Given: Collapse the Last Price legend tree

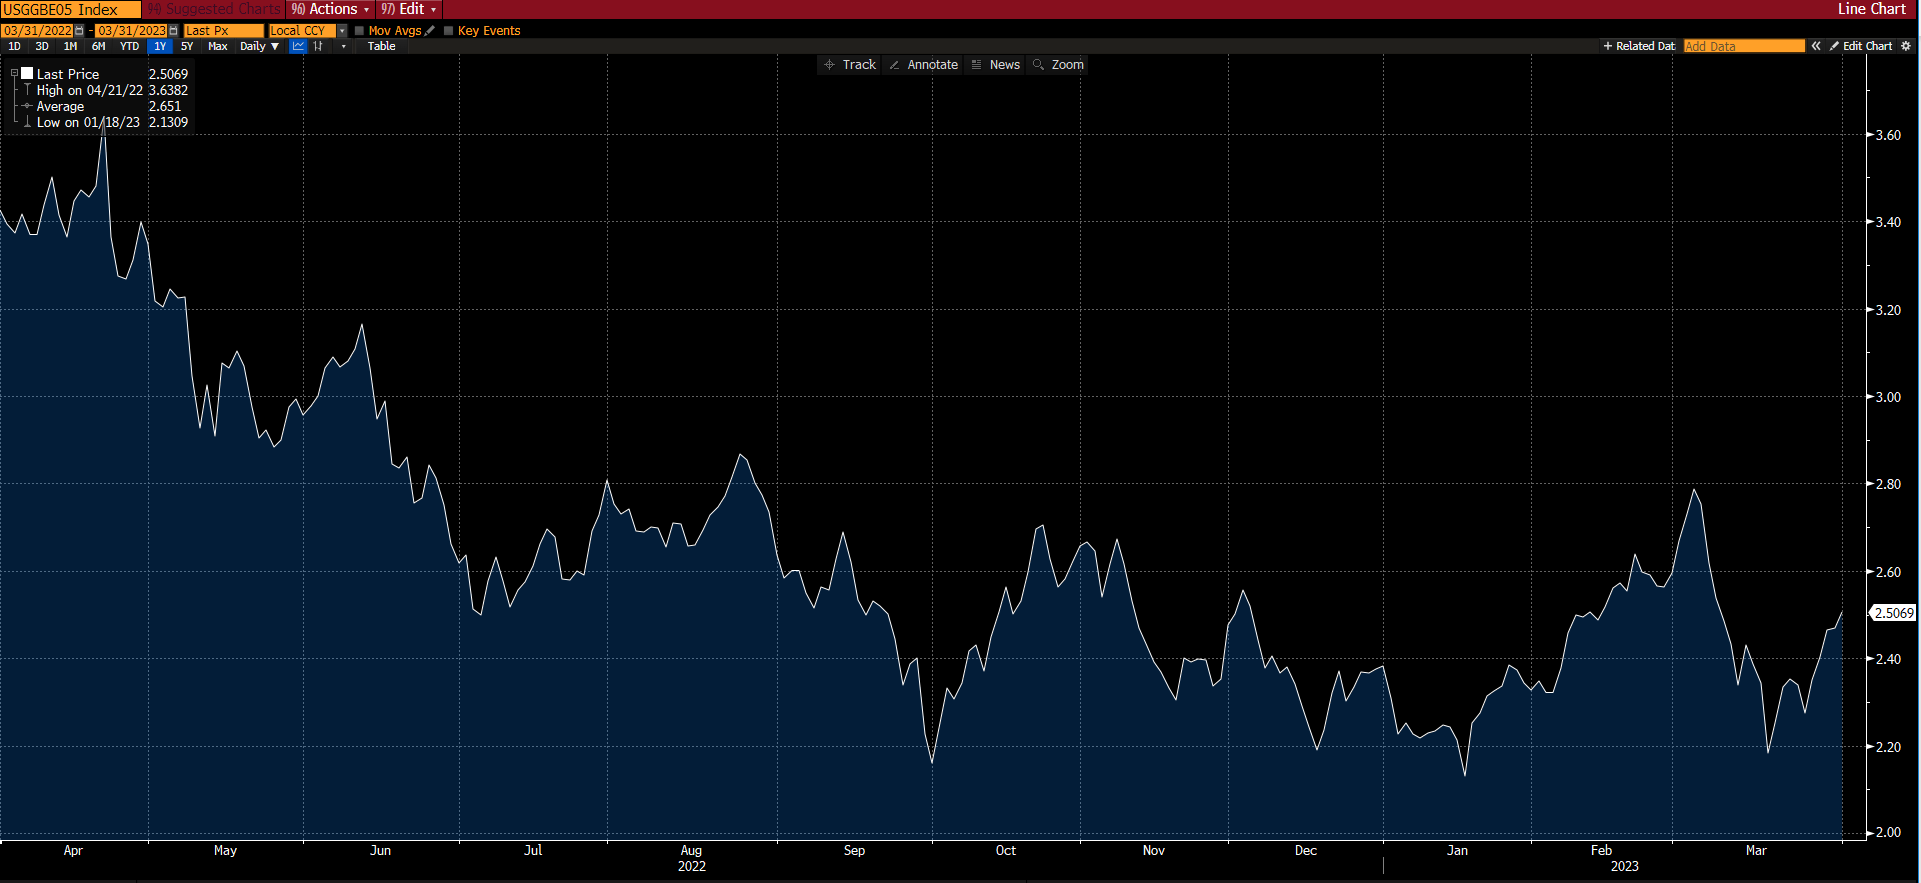Looking at the screenshot, I should (14, 74).
